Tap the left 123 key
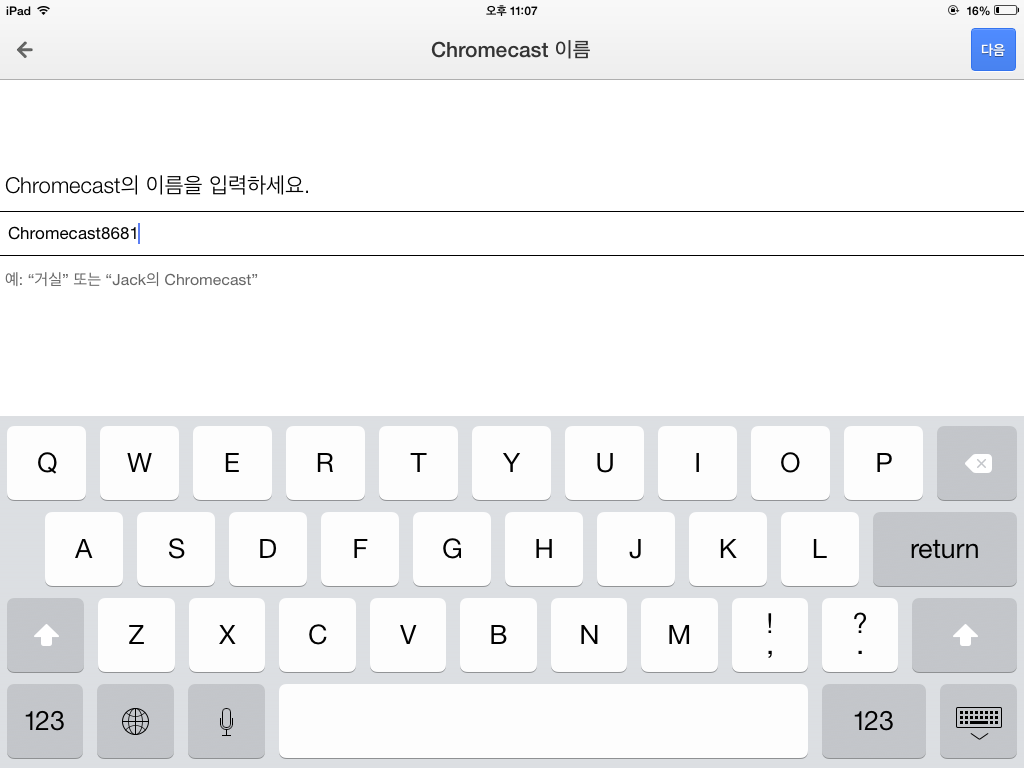Viewport: 1024px width, 768px height. (45, 721)
